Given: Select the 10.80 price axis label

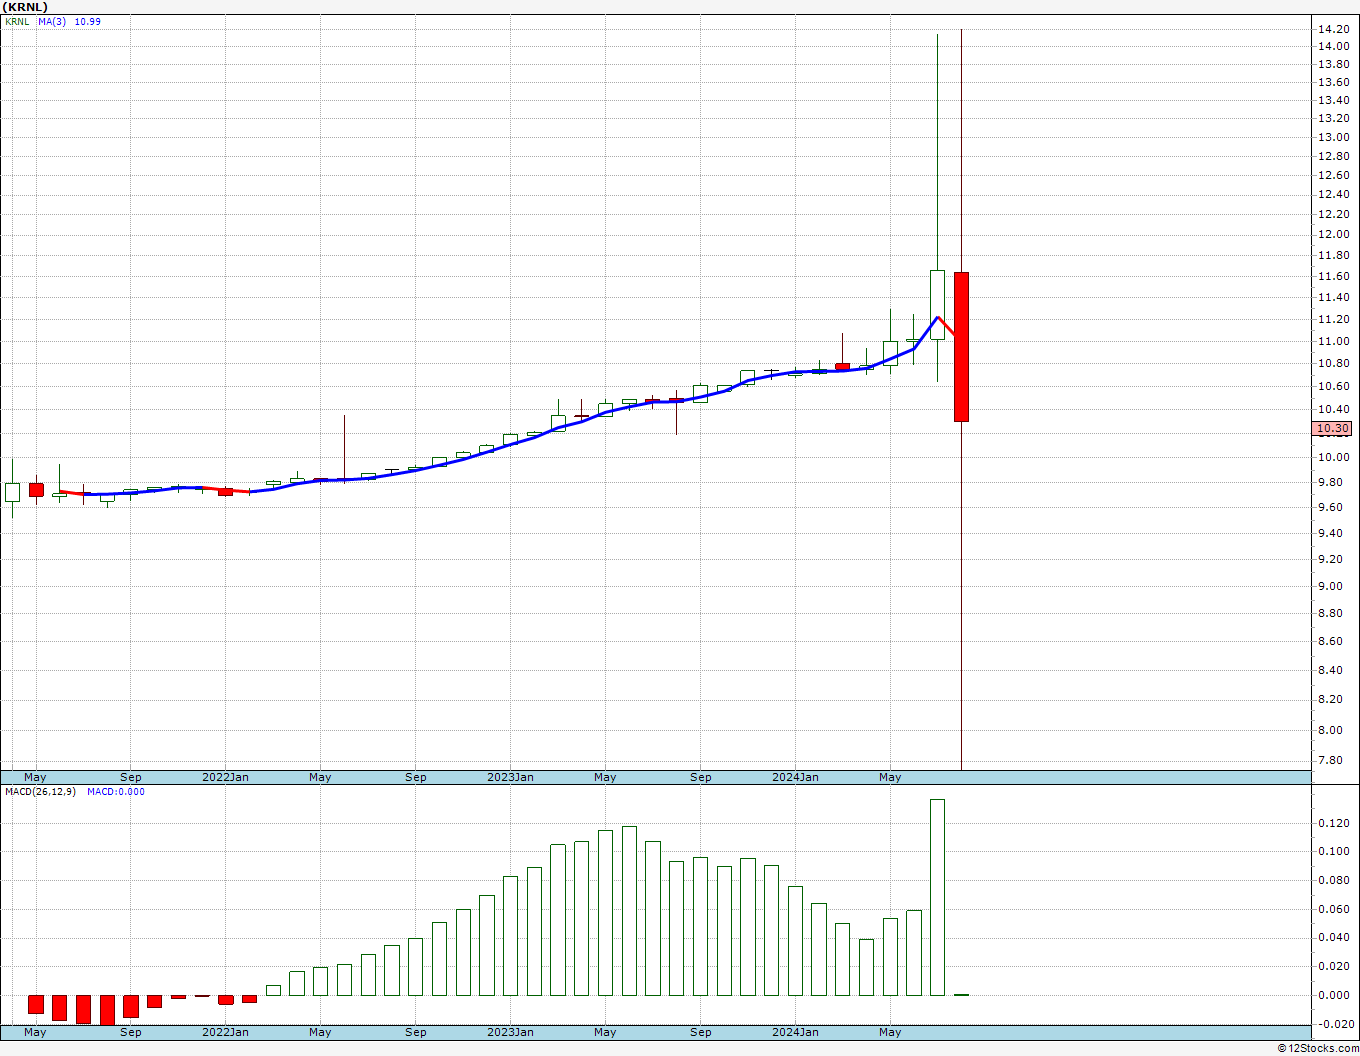Looking at the screenshot, I should [1333, 364].
